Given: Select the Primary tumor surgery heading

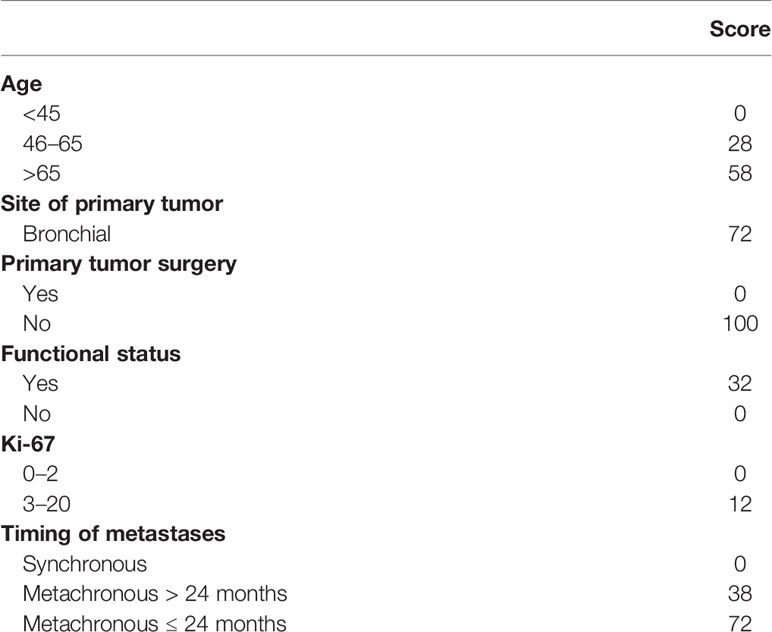Looking at the screenshot, I should (119, 264).
